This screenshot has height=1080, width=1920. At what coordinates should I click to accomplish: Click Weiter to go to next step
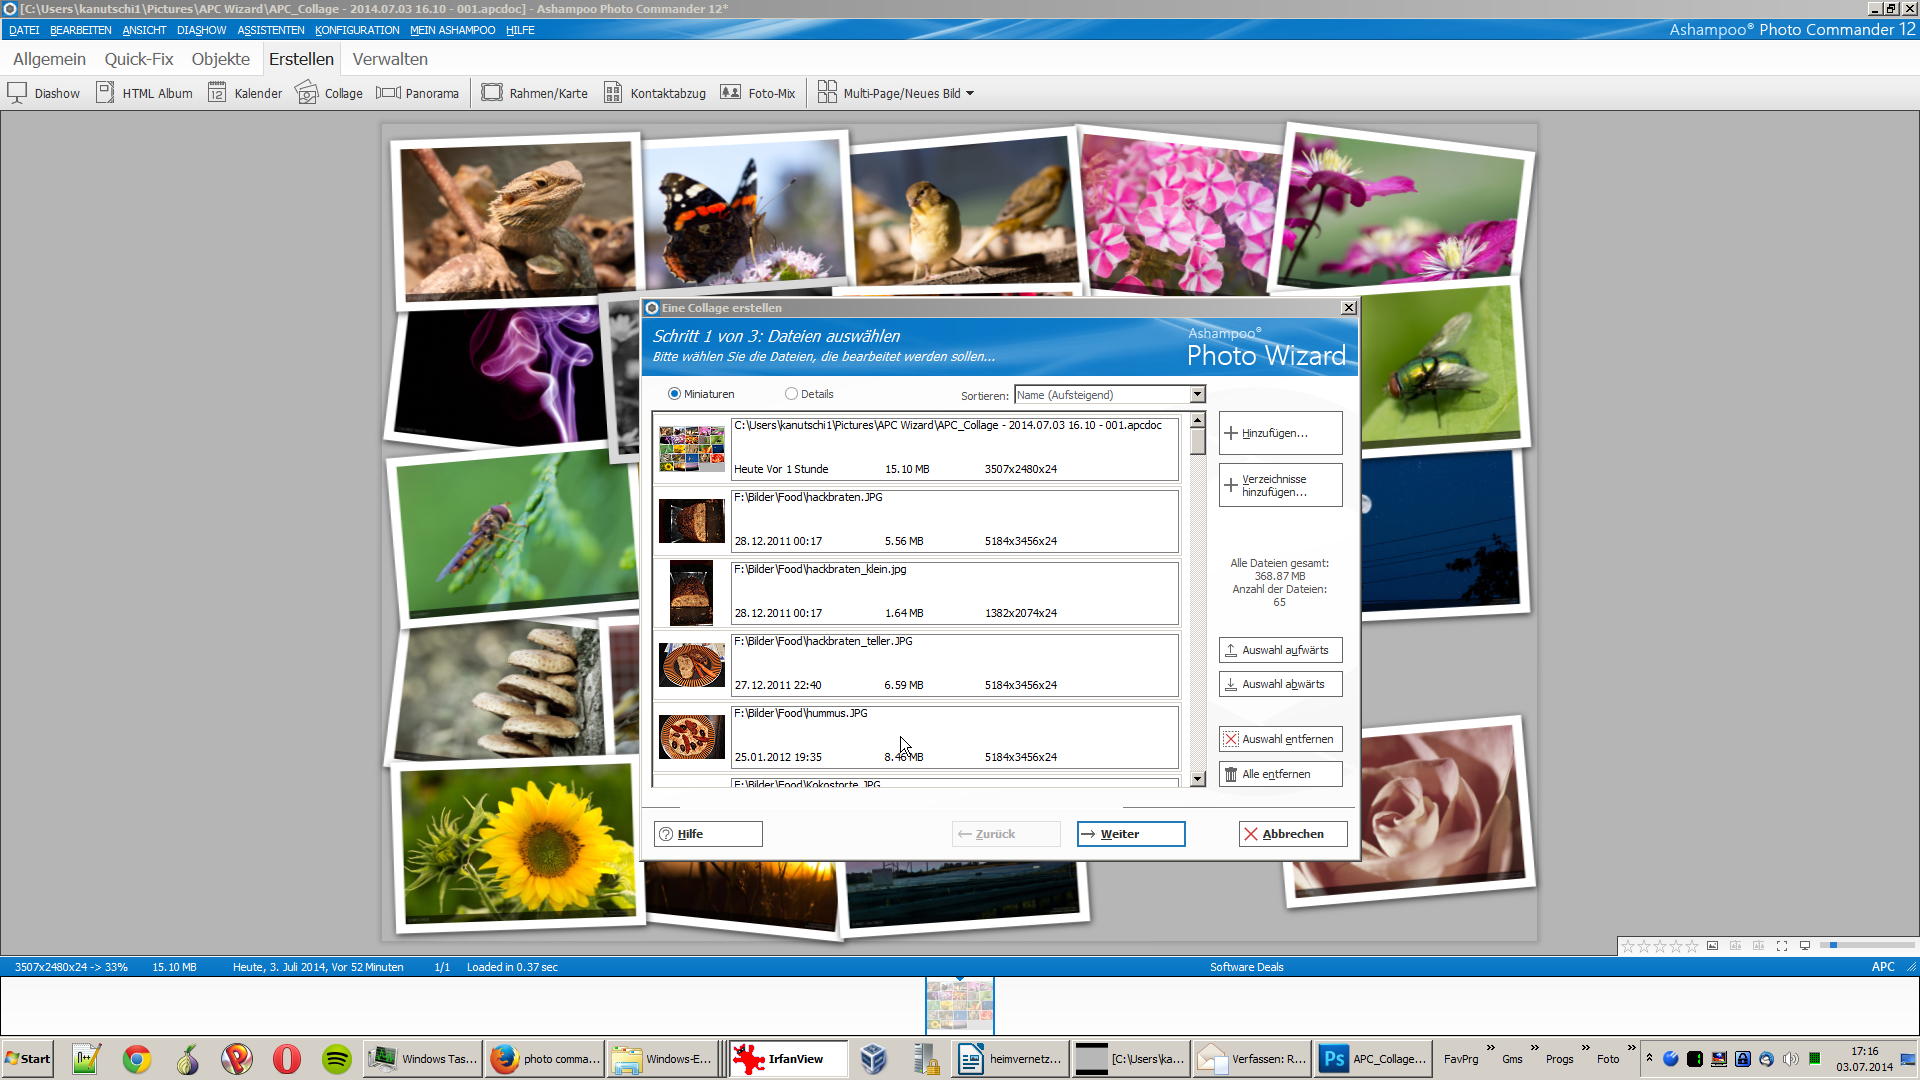[x=1131, y=834]
